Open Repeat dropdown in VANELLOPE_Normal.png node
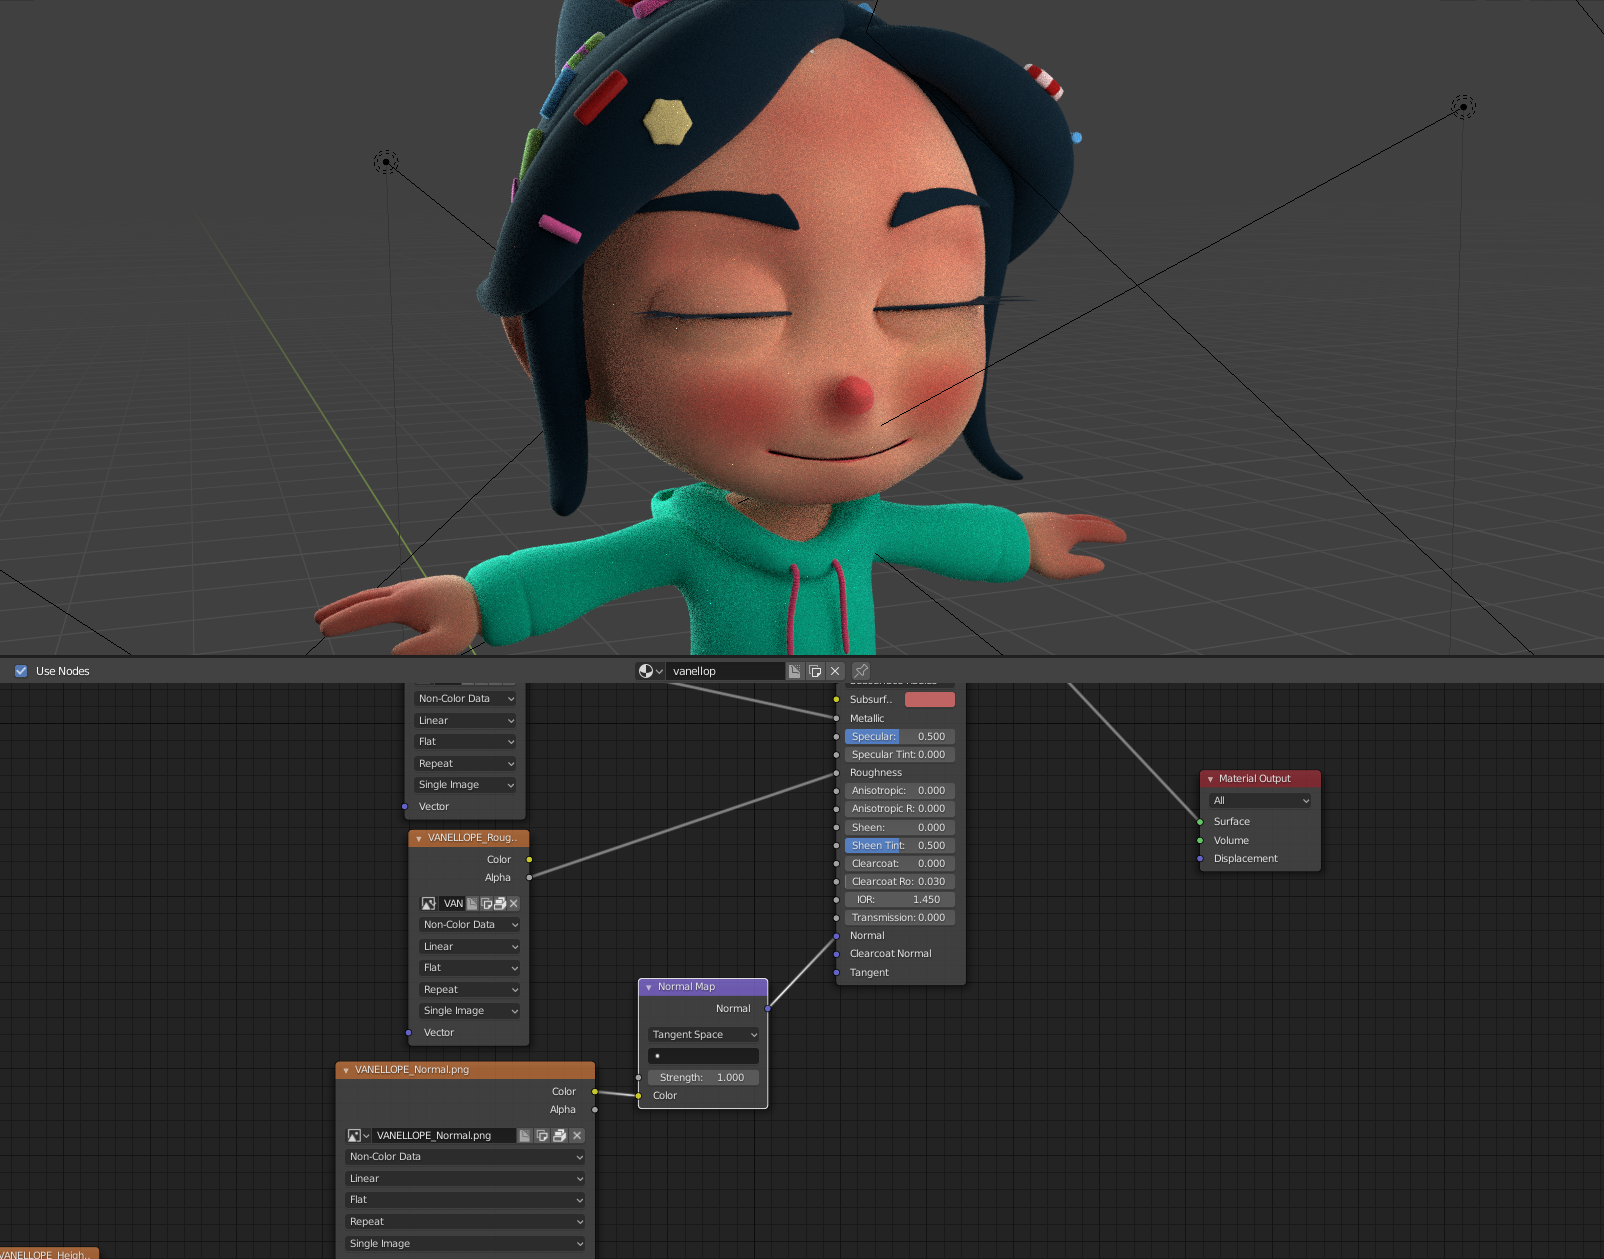This screenshot has height=1259, width=1604. click(465, 1222)
